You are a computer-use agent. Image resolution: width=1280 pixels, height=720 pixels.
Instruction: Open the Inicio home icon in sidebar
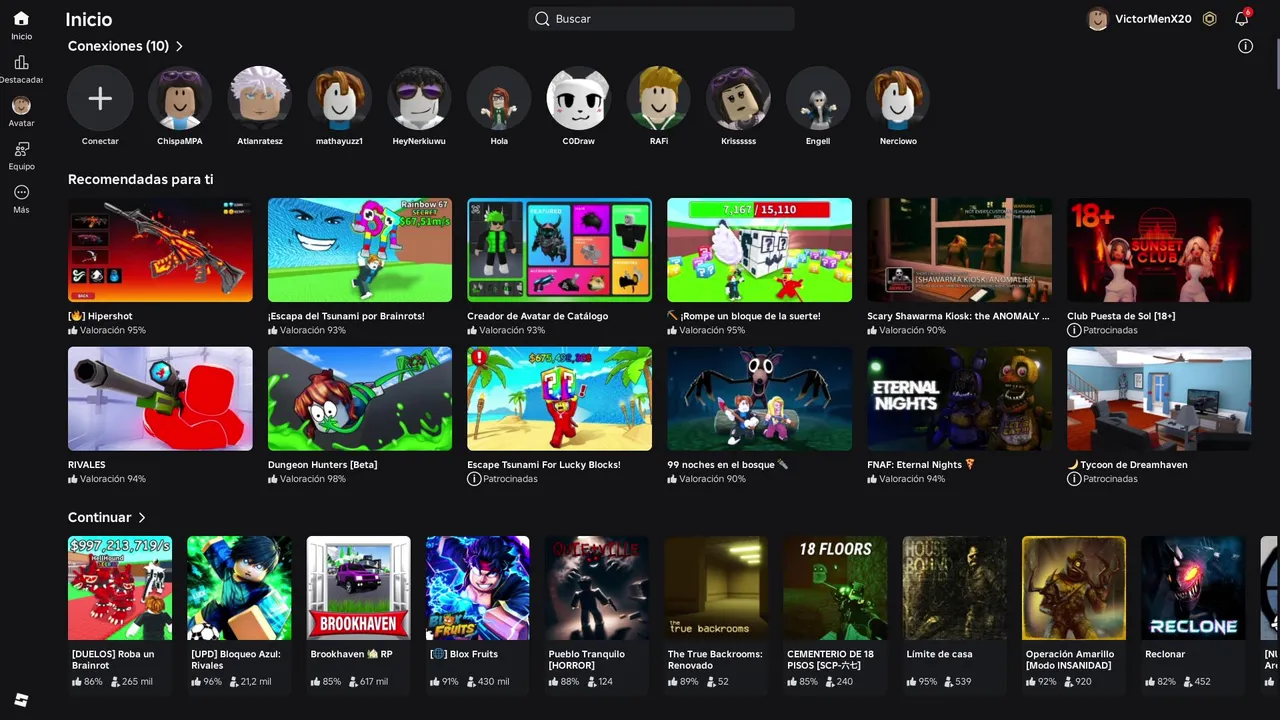pos(21,18)
